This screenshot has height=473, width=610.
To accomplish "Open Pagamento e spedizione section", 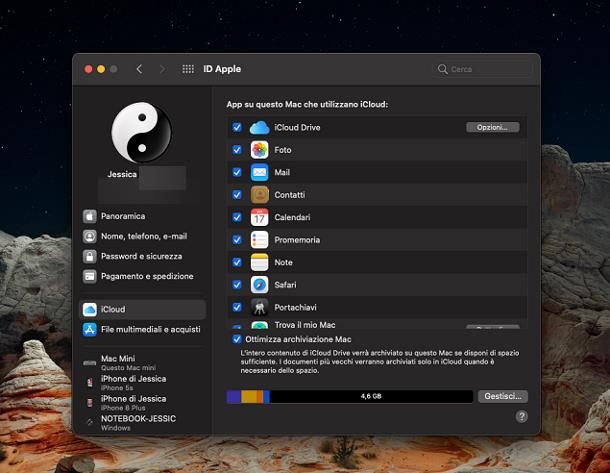I will [143, 277].
